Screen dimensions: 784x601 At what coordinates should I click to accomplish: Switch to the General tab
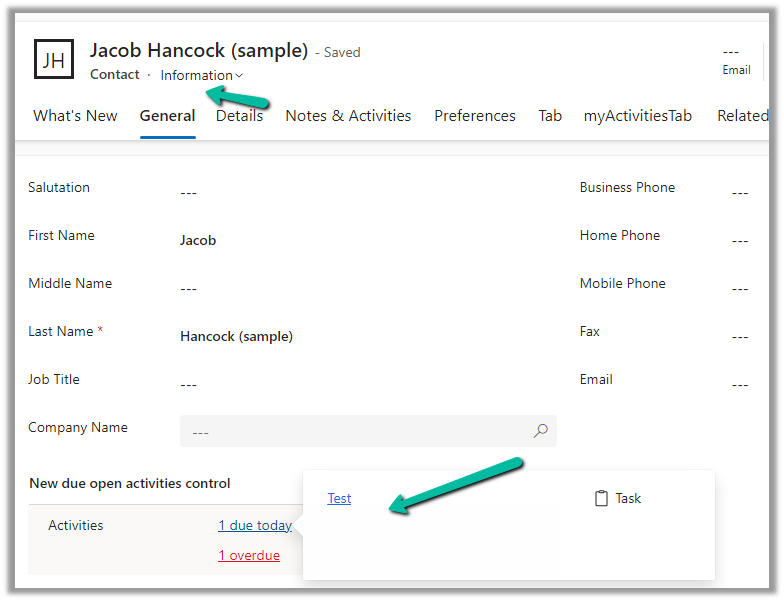coord(167,116)
